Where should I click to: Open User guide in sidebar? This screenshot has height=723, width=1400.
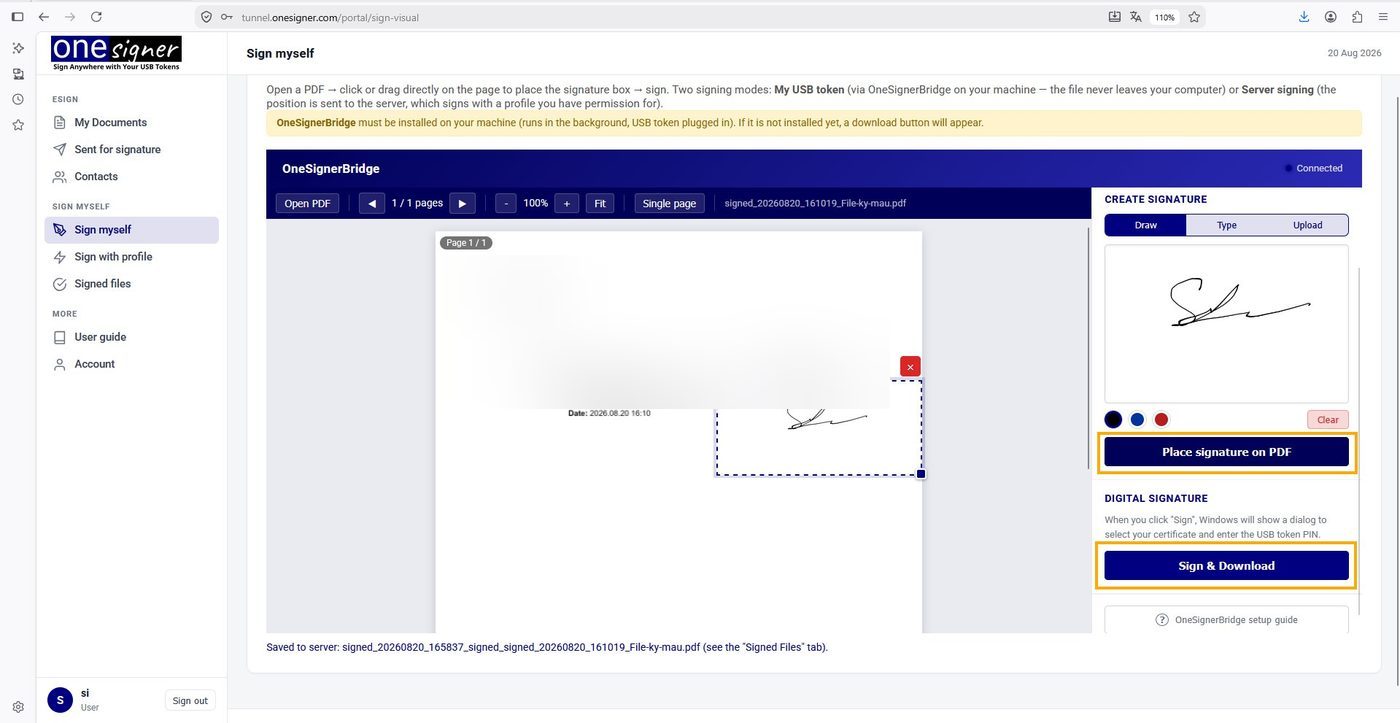tap(132, 337)
